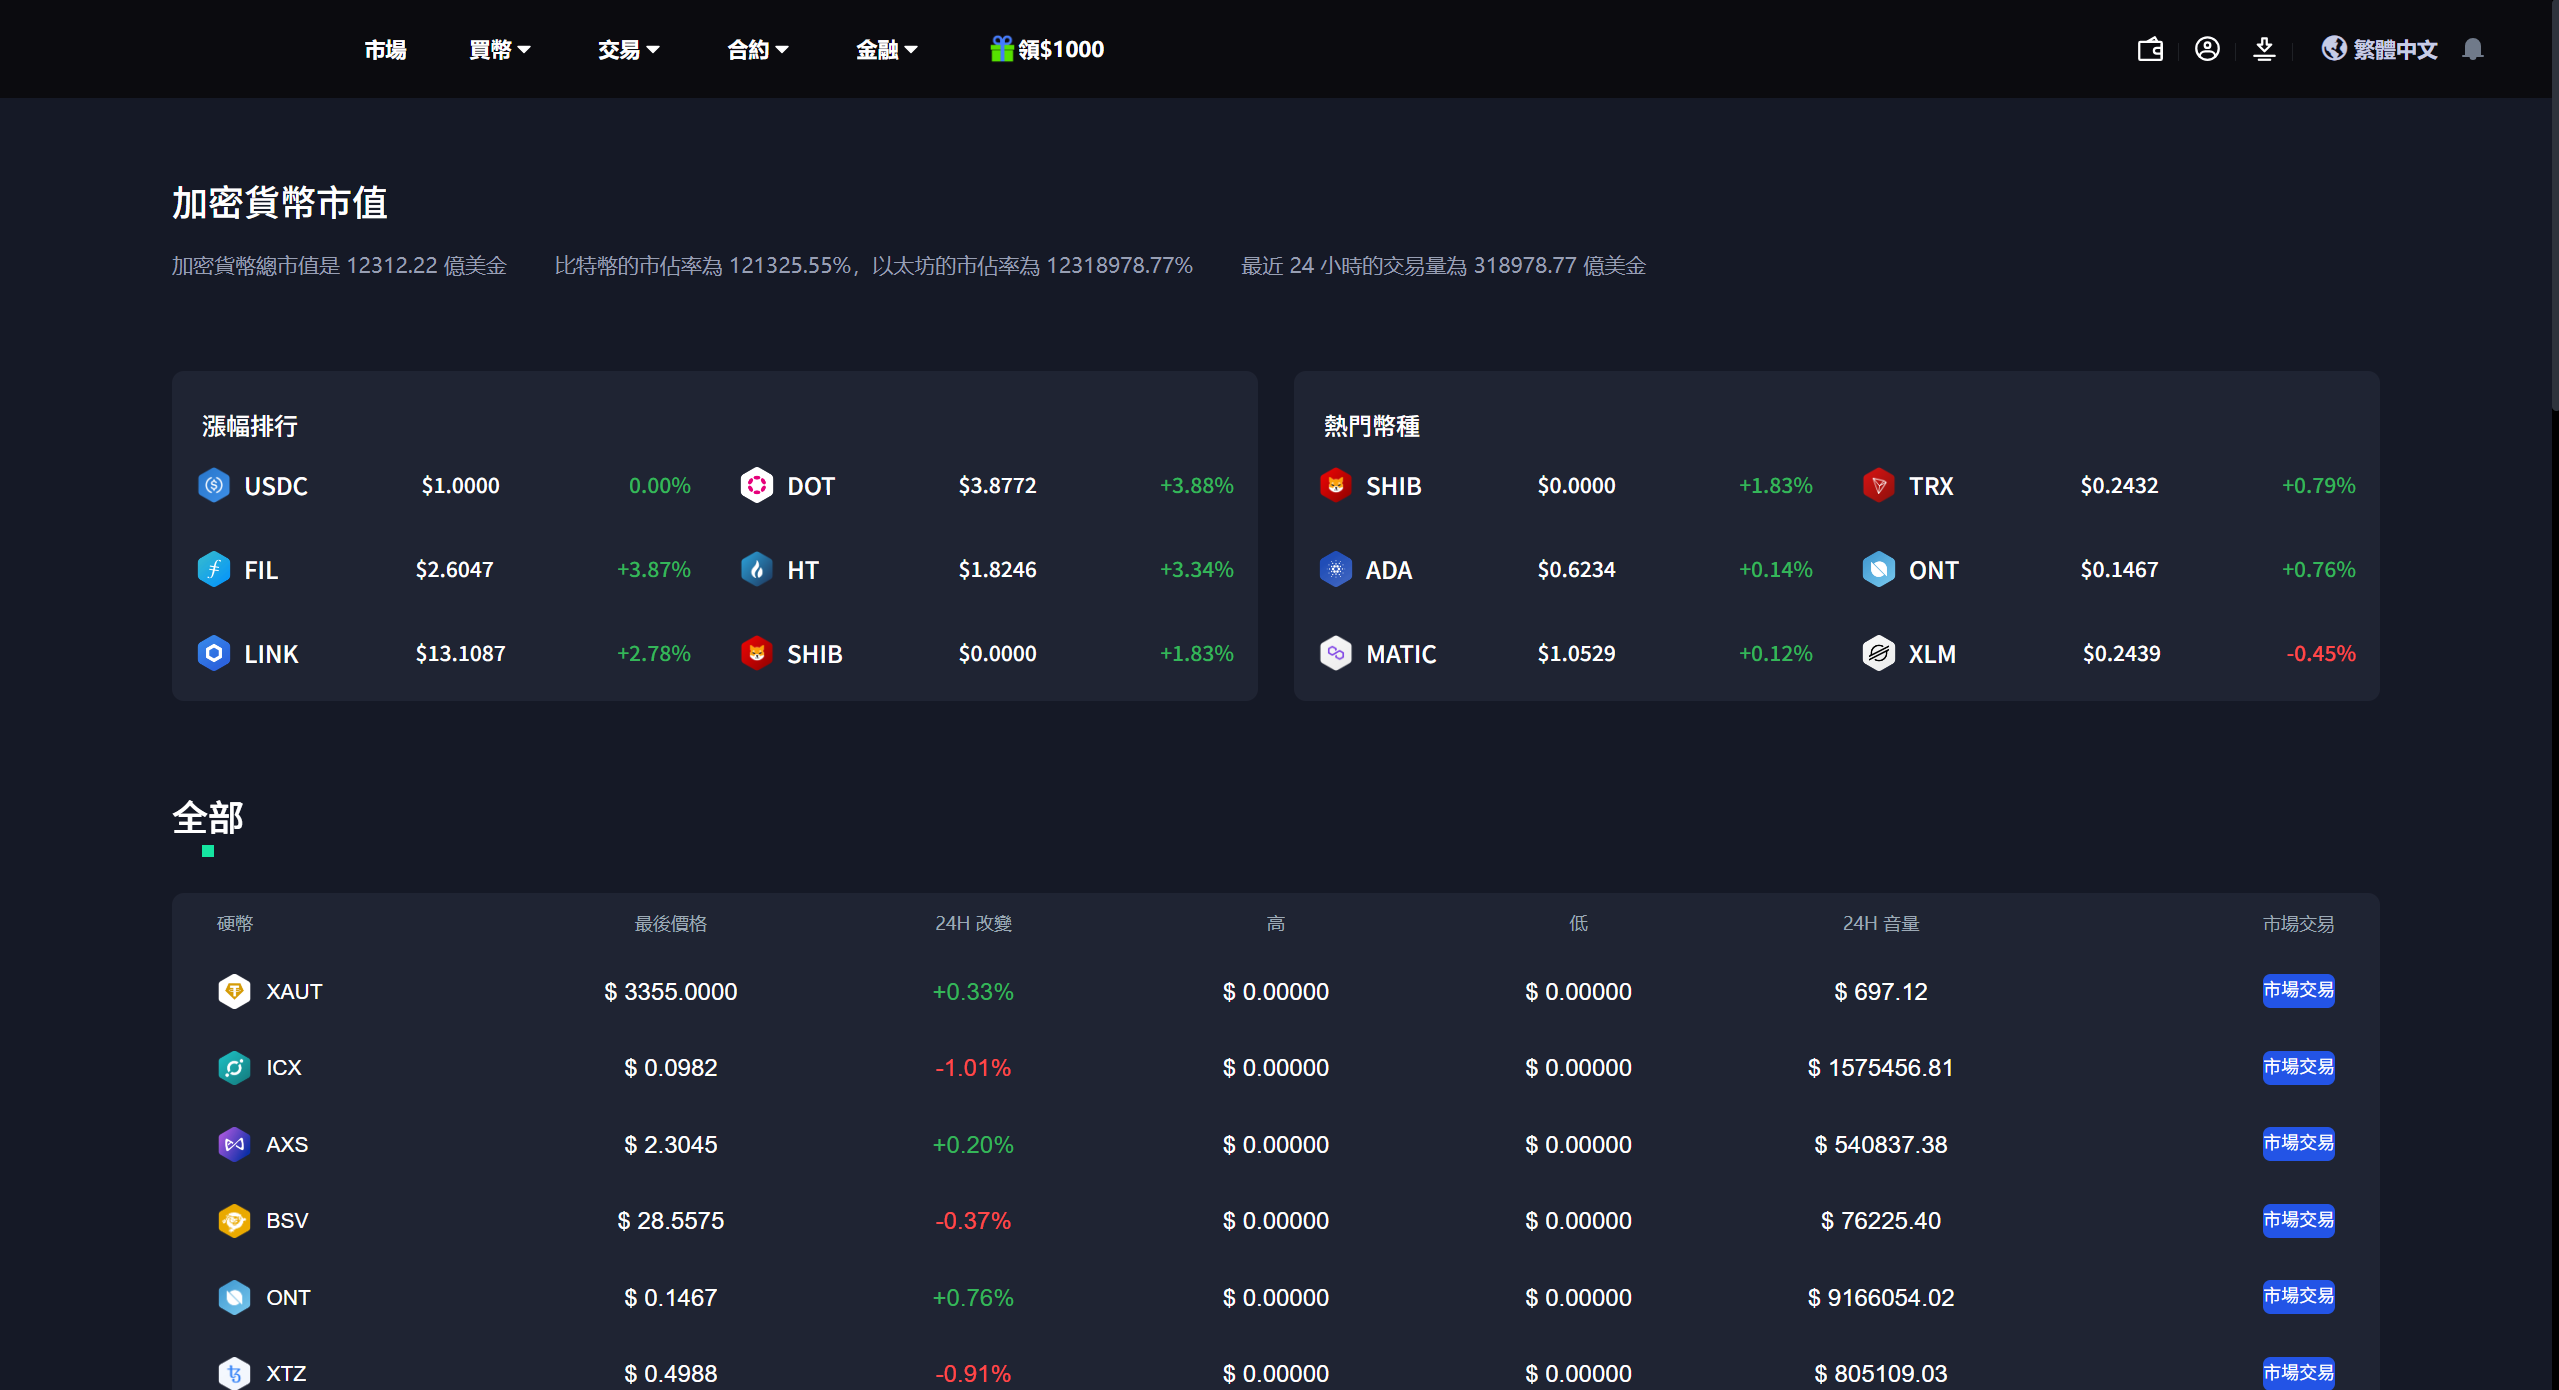The height and width of the screenshot is (1390, 2559).
Task: Switch language via 繁體中文 selector
Action: coord(2380,49)
